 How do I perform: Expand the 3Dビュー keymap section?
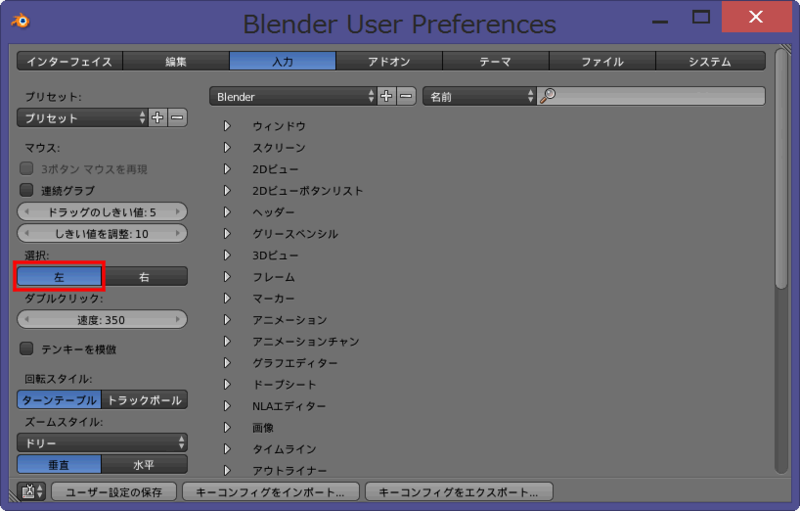point(227,255)
